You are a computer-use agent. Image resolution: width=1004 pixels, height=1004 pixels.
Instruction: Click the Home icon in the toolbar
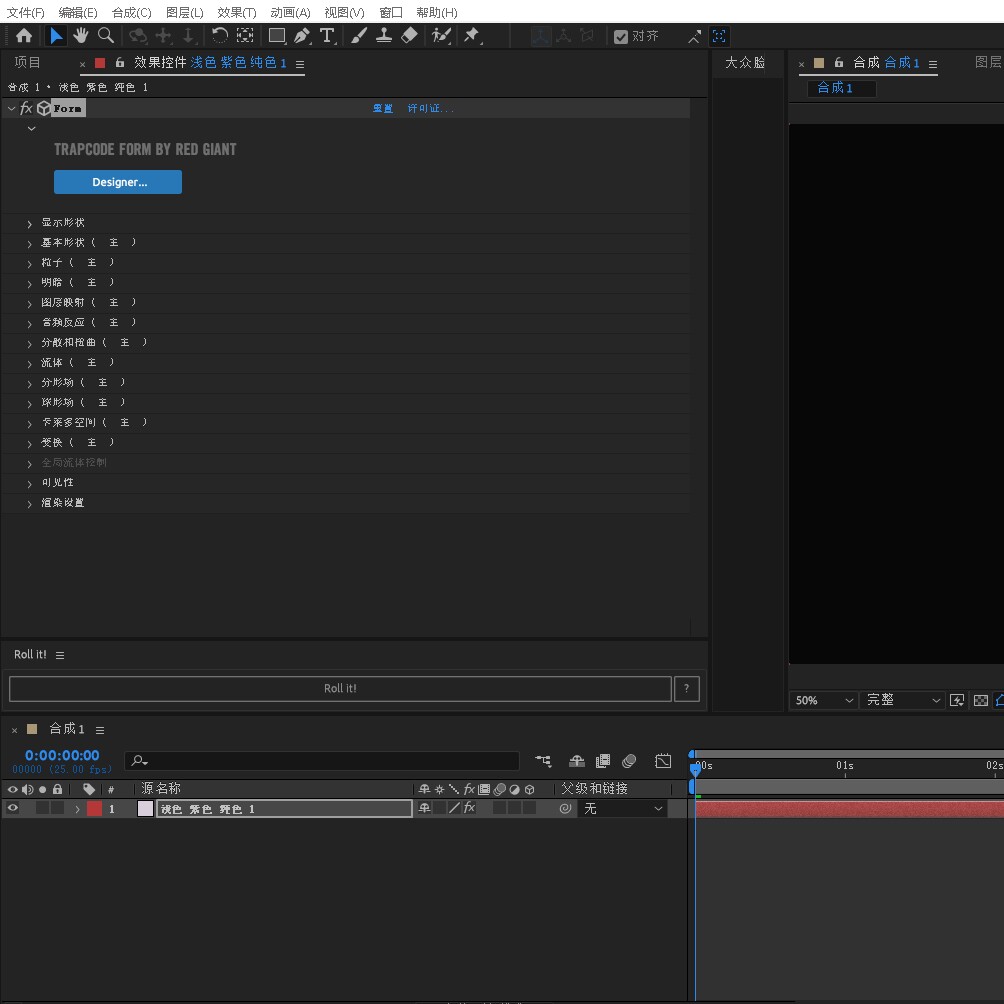(x=24, y=36)
